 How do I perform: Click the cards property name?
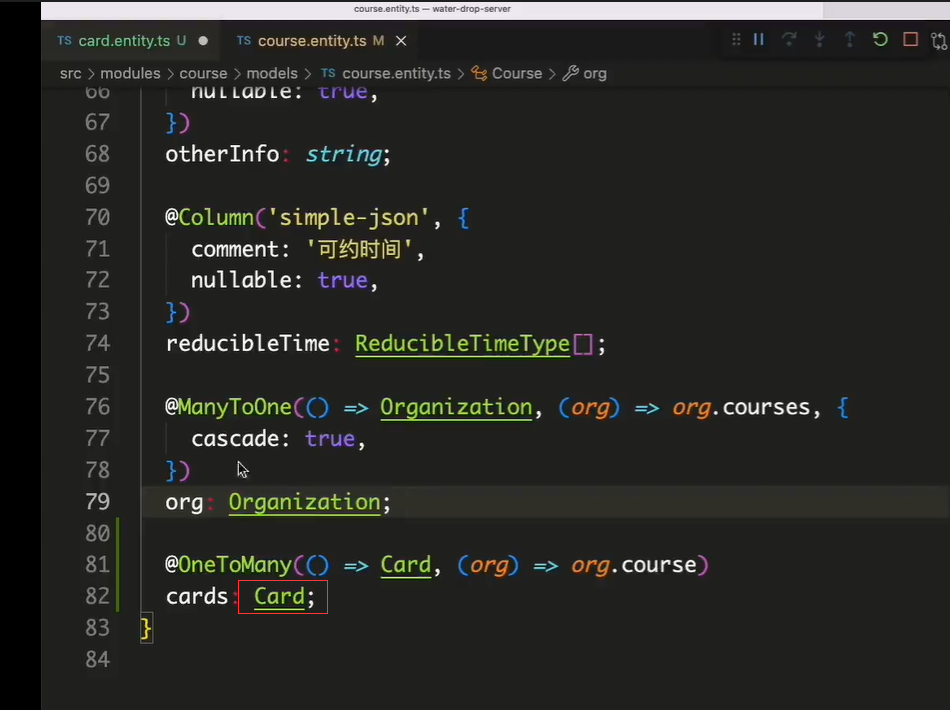coord(196,597)
